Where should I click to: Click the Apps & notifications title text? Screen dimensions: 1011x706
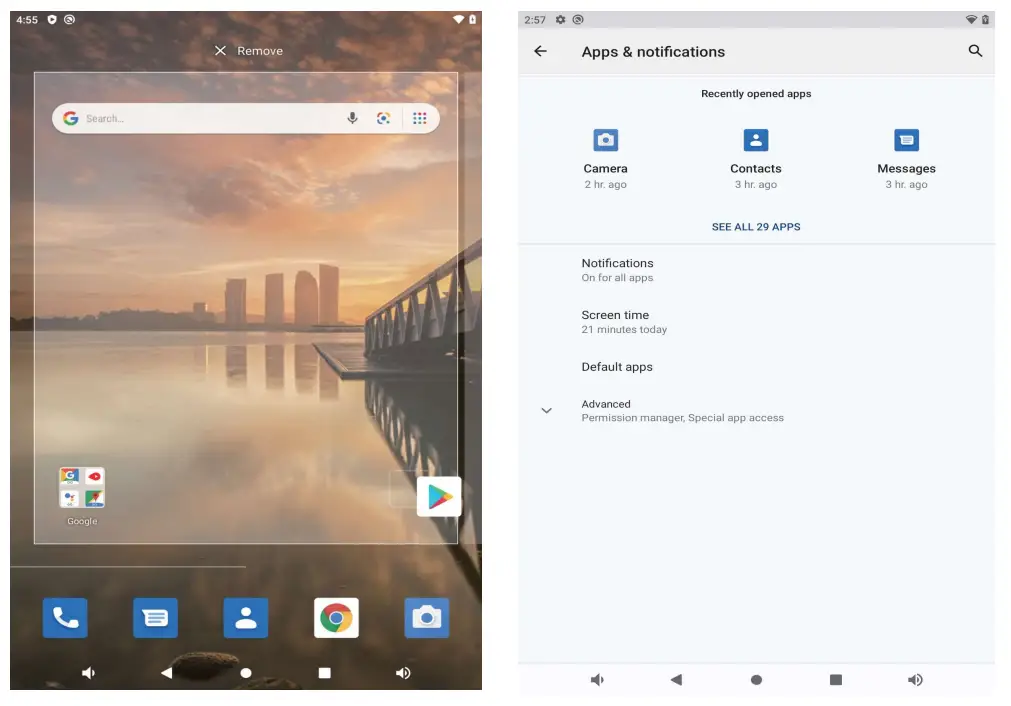click(x=653, y=52)
